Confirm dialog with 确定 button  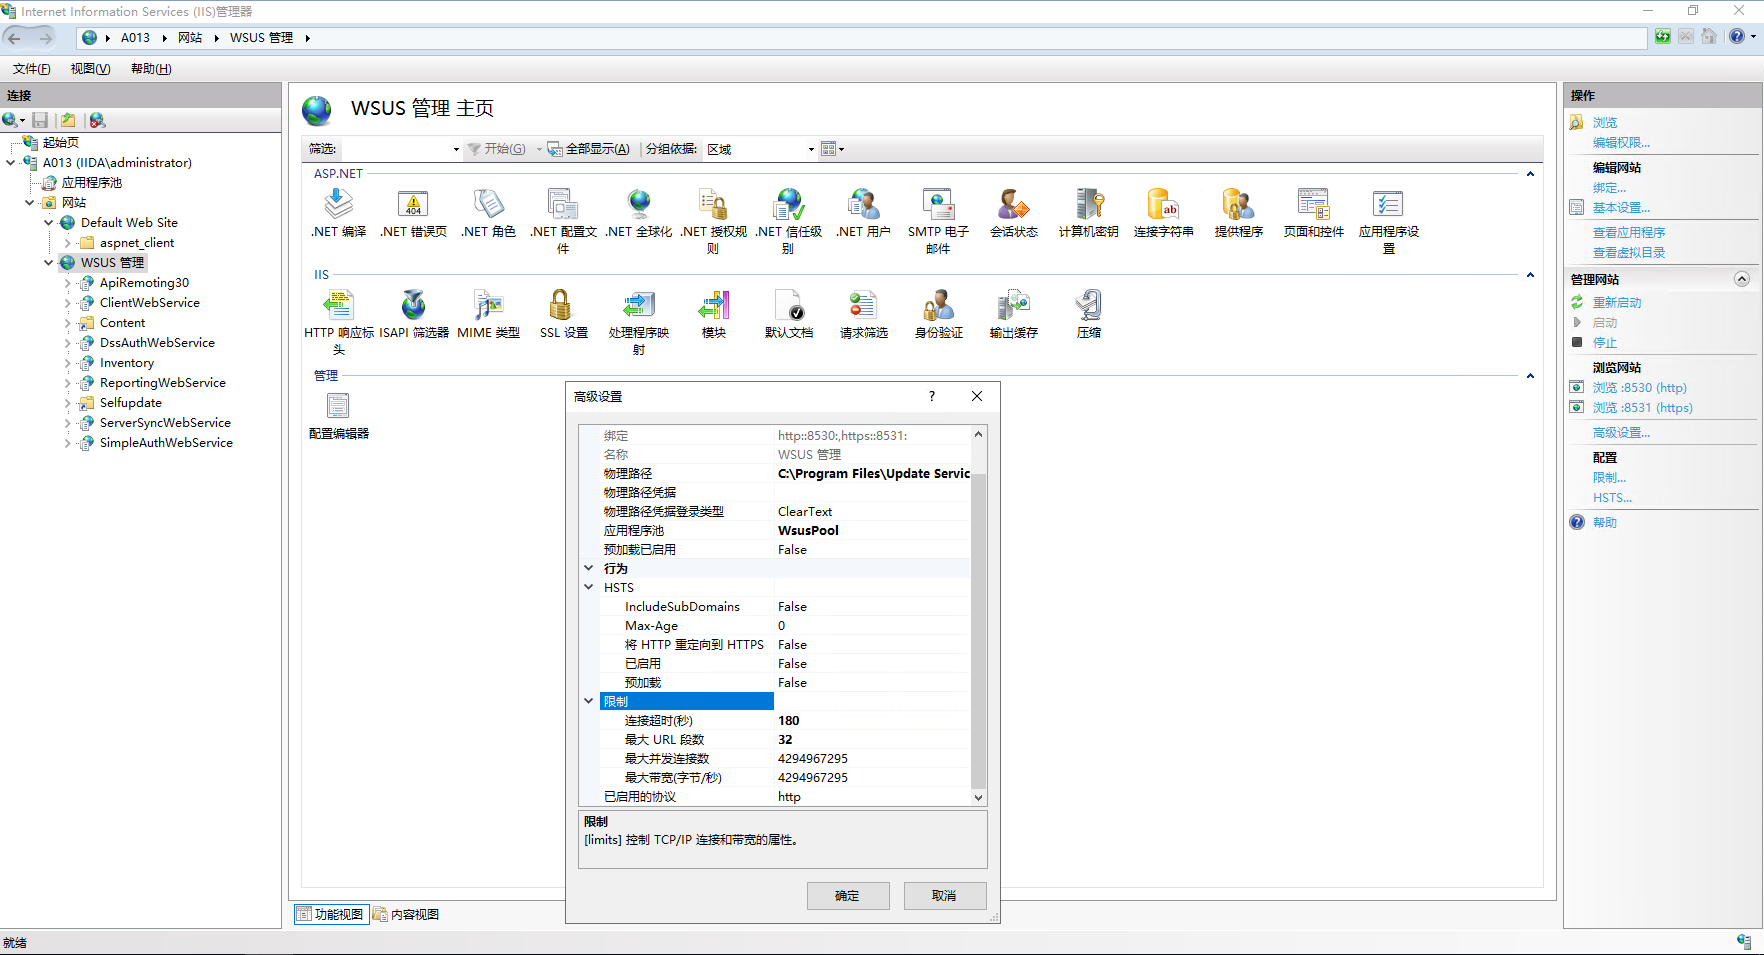(848, 896)
